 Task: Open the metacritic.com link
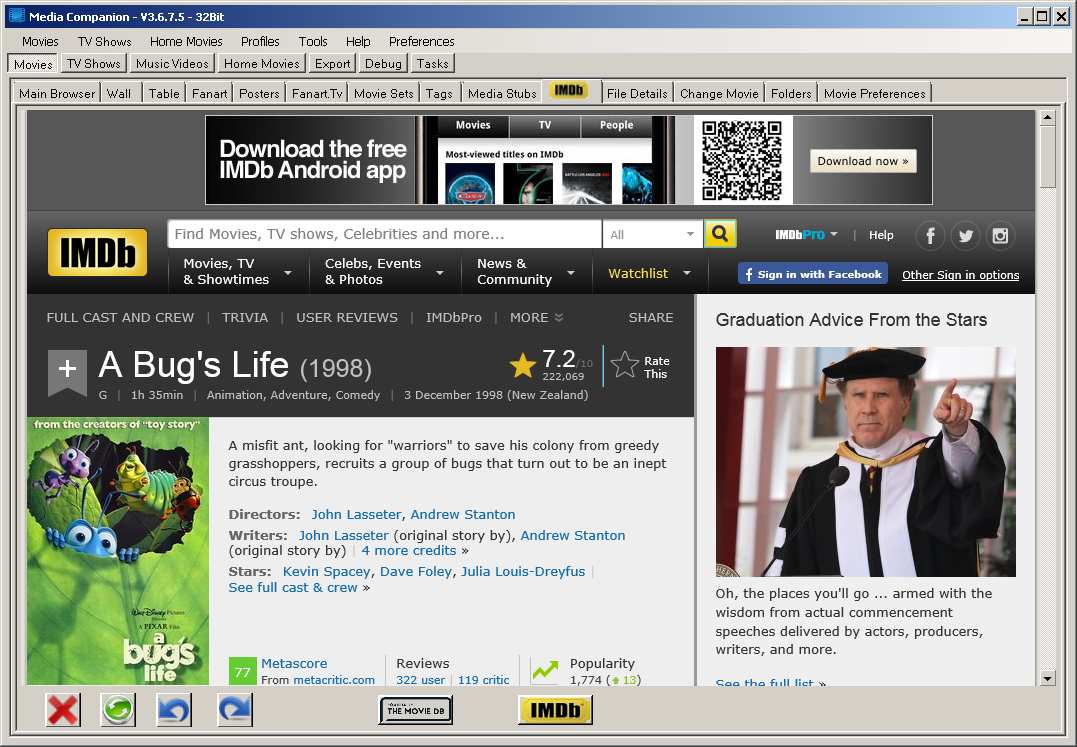click(x=335, y=680)
